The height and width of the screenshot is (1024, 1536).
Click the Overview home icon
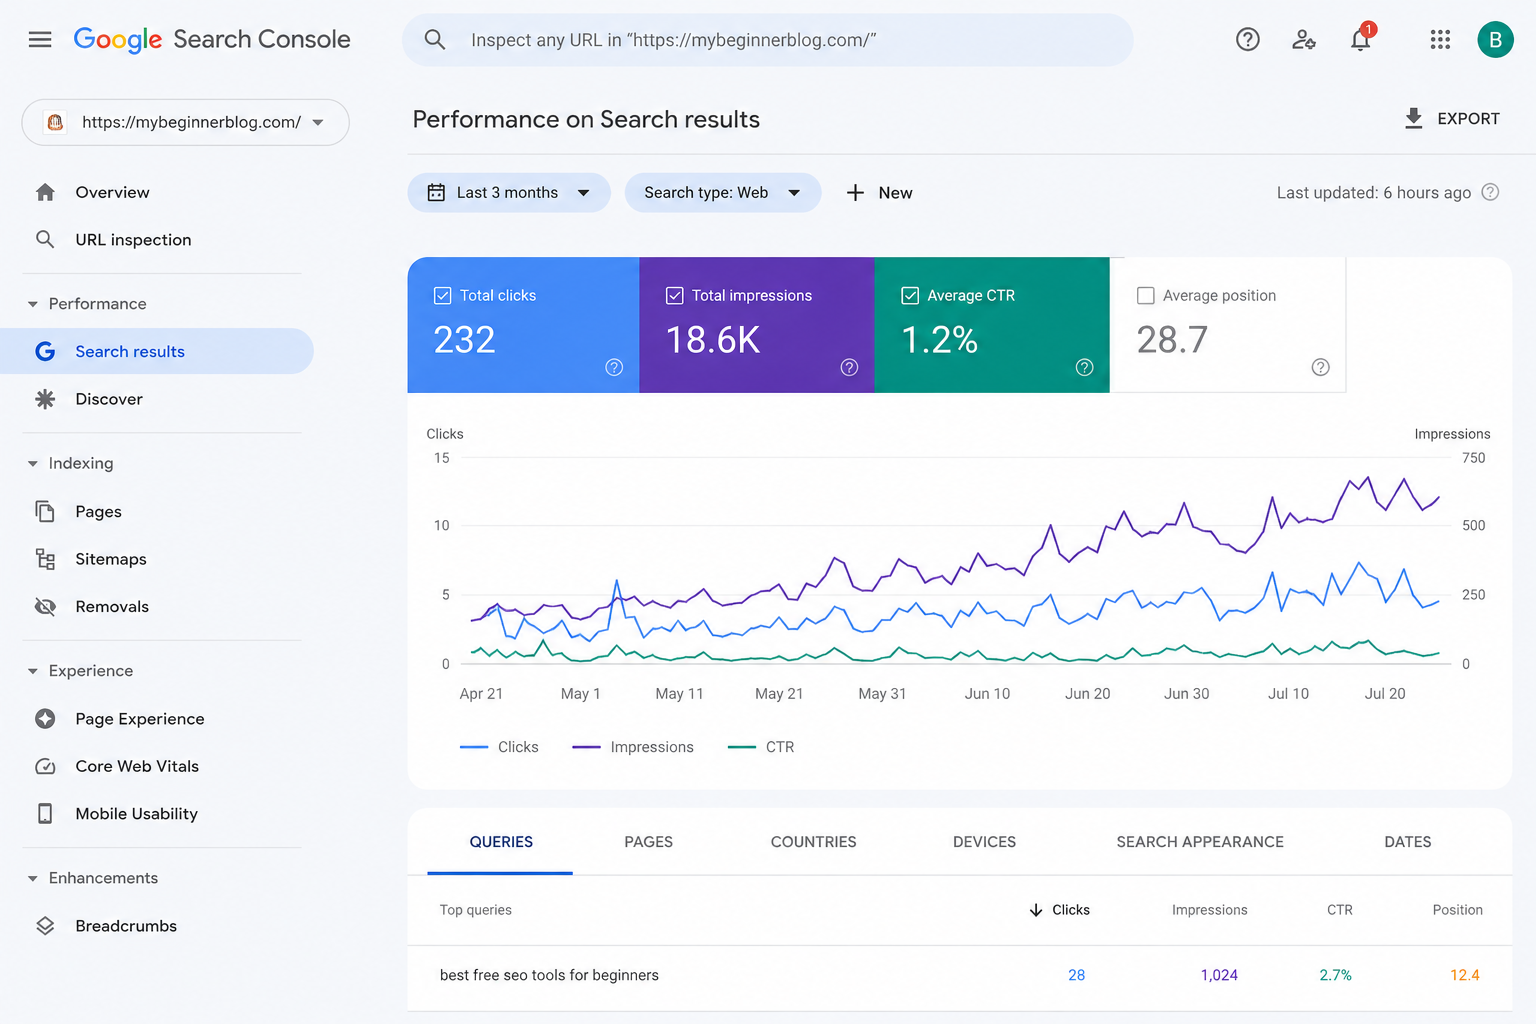45,192
